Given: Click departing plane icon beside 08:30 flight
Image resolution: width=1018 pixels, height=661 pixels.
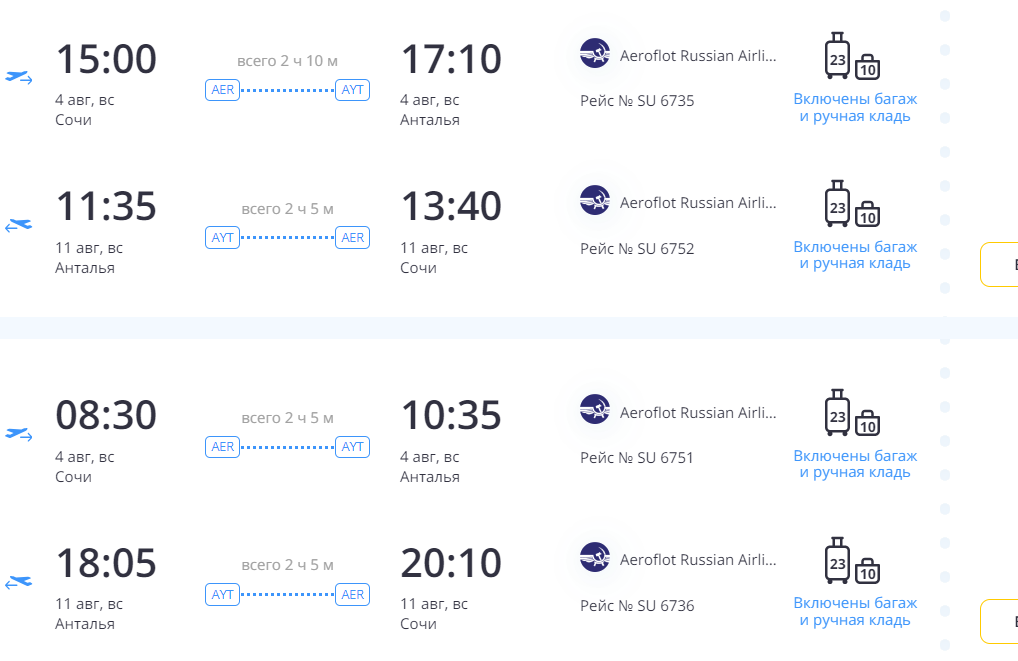Looking at the screenshot, I should tap(19, 434).
